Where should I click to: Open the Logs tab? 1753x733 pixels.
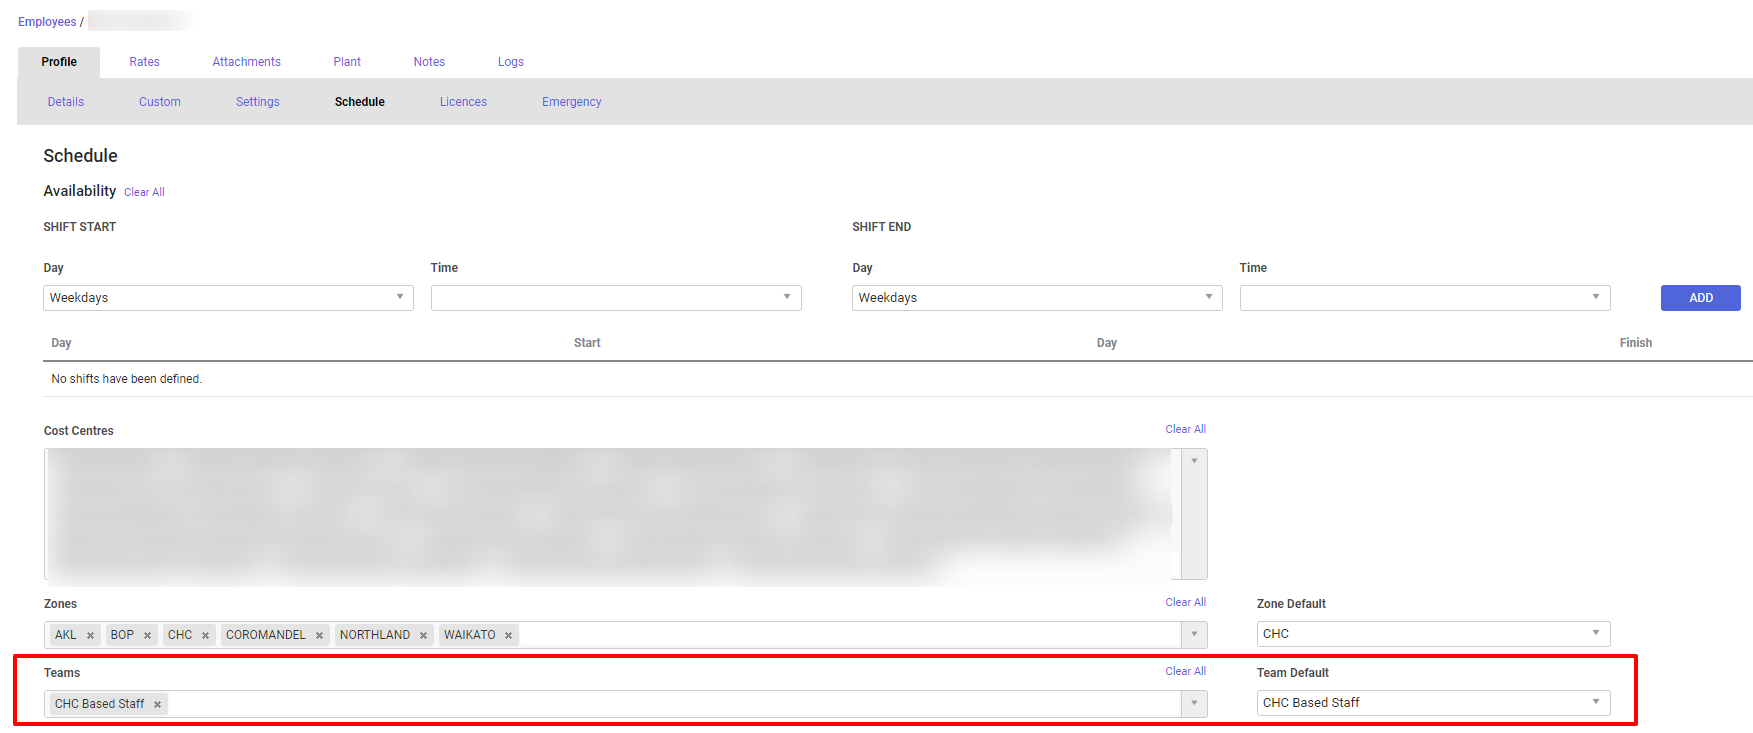coord(511,62)
